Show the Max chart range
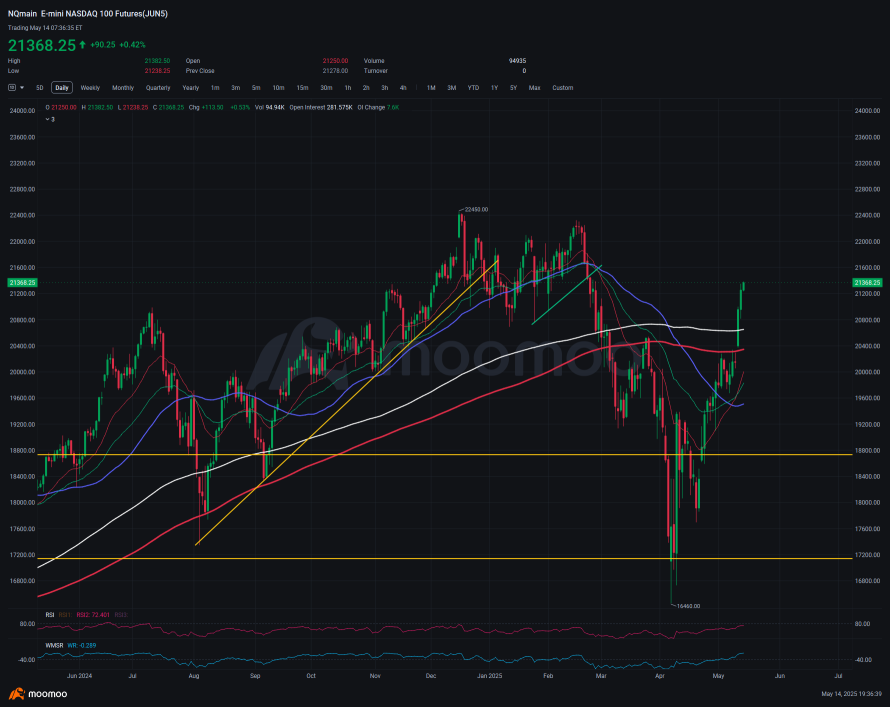890x707 pixels. [535, 88]
